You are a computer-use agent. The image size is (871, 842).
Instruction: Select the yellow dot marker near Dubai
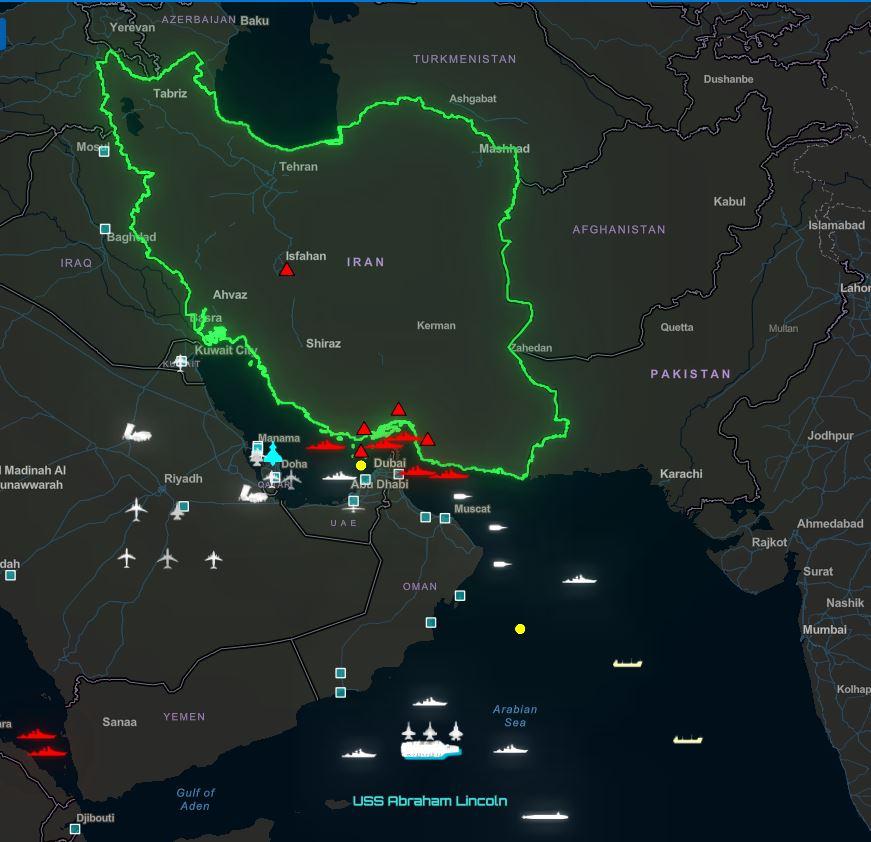pyautogui.click(x=360, y=465)
